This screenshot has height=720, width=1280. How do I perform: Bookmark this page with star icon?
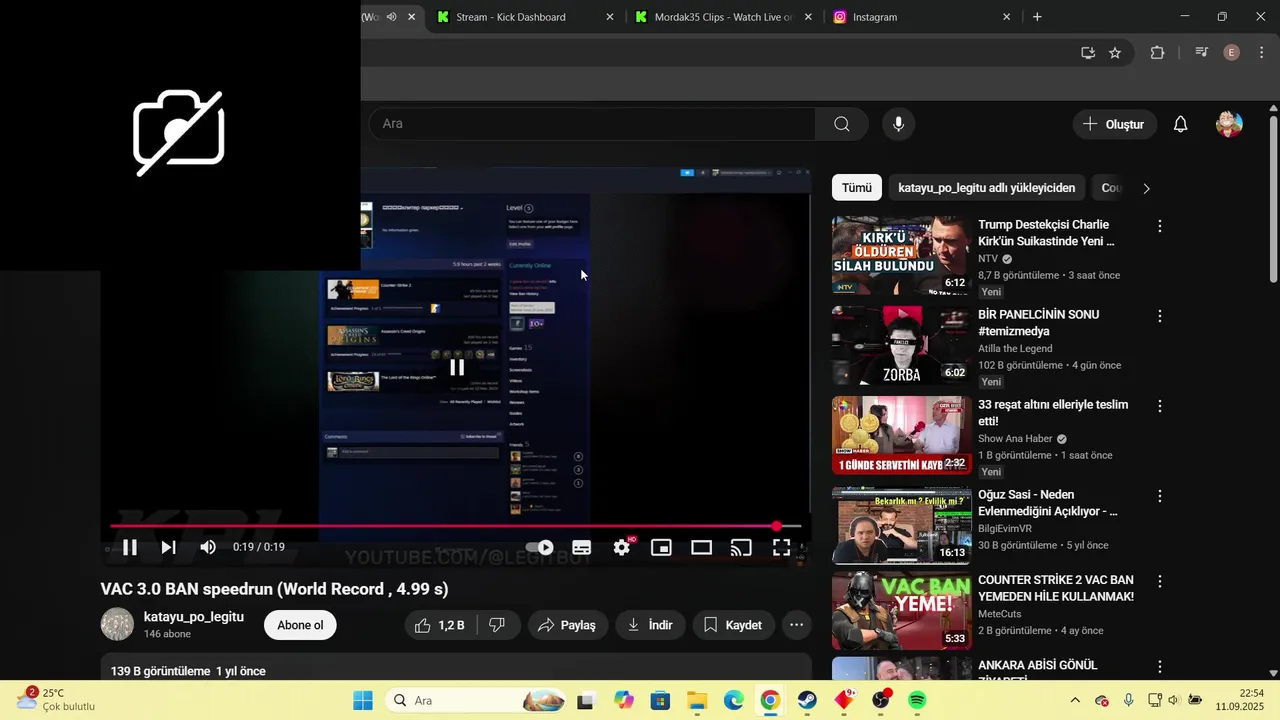click(1115, 53)
